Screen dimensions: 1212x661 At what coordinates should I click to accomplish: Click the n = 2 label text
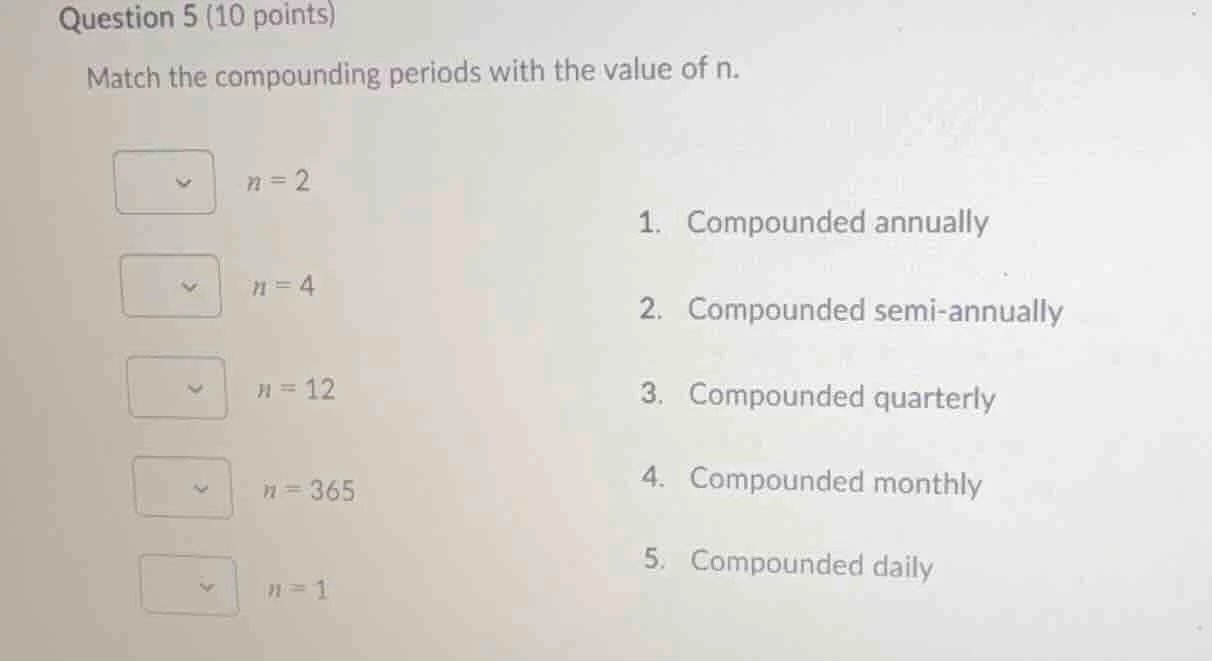pyautogui.click(x=278, y=181)
